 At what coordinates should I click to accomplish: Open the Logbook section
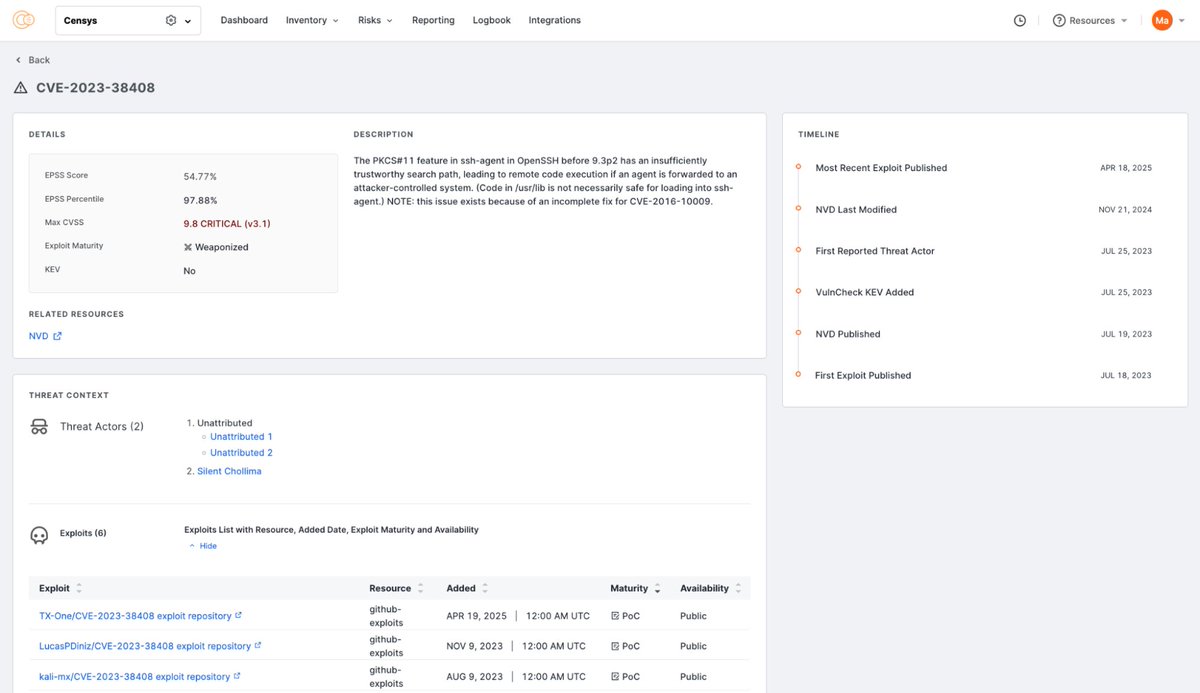[x=491, y=19]
